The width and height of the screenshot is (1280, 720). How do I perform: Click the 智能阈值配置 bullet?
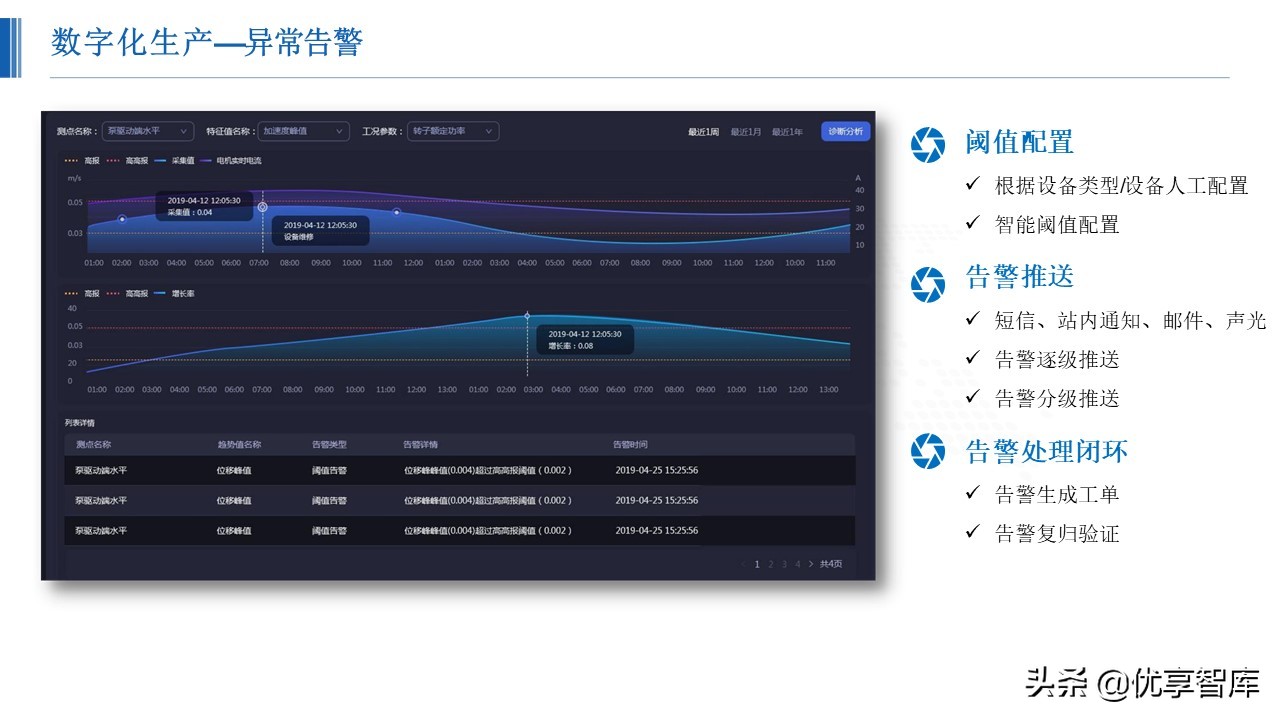[1057, 225]
